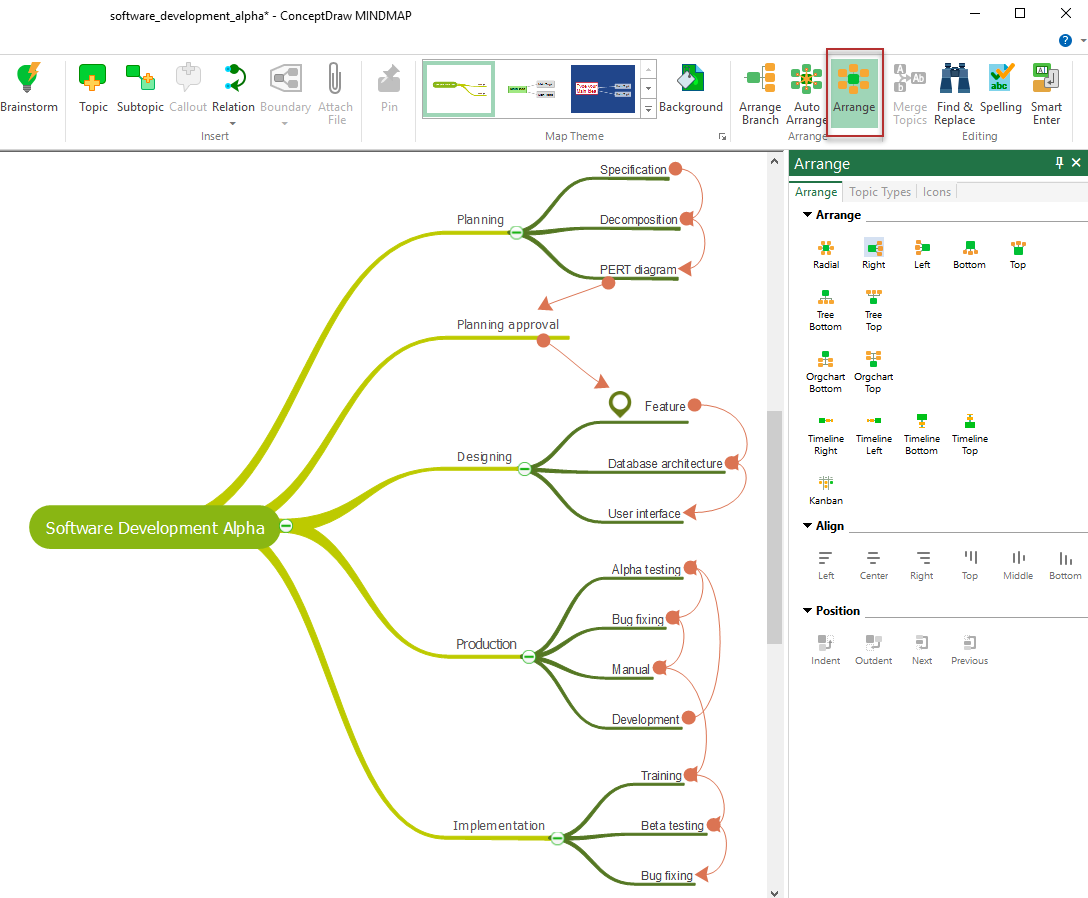Open the Background tool
1088x898 pixels.
[x=690, y=80]
